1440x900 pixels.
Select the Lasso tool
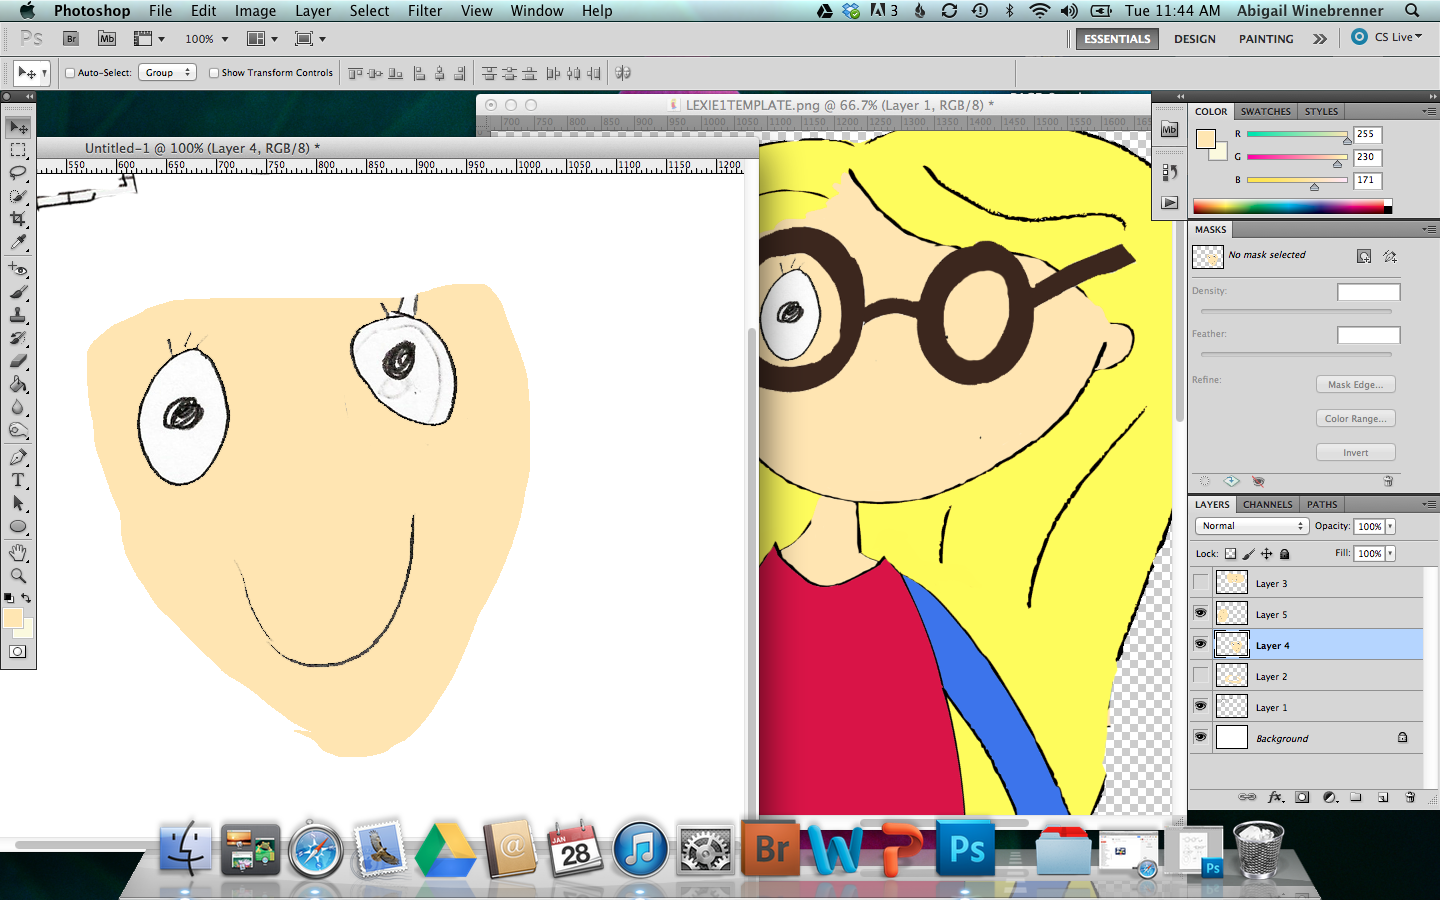[18, 173]
